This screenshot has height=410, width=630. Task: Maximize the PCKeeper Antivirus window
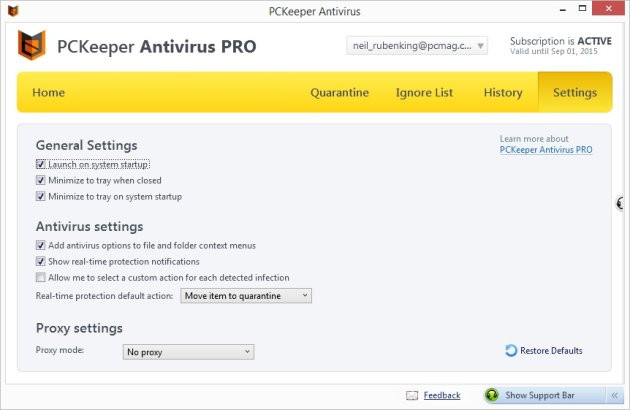click(x=582, y=8)
